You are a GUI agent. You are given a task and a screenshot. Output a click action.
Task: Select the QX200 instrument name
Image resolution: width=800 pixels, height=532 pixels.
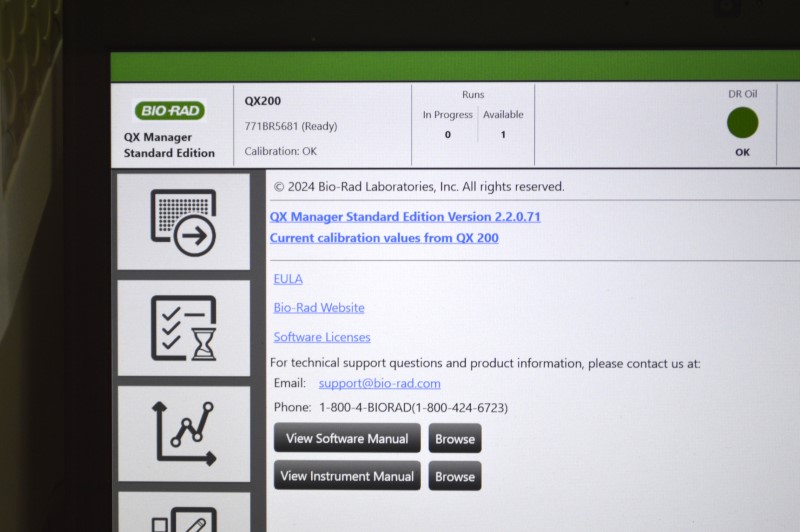click(264, 101)
